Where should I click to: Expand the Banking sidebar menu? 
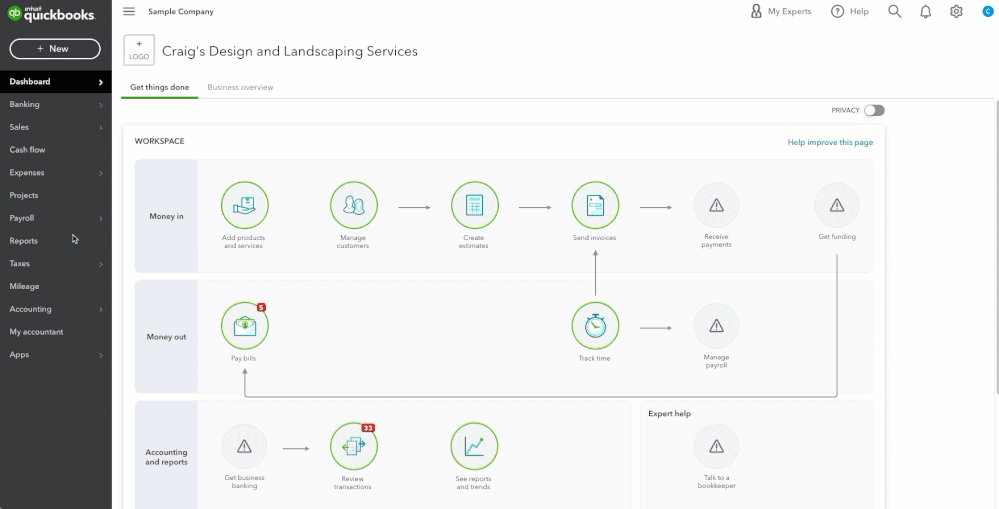click(55, 104)
